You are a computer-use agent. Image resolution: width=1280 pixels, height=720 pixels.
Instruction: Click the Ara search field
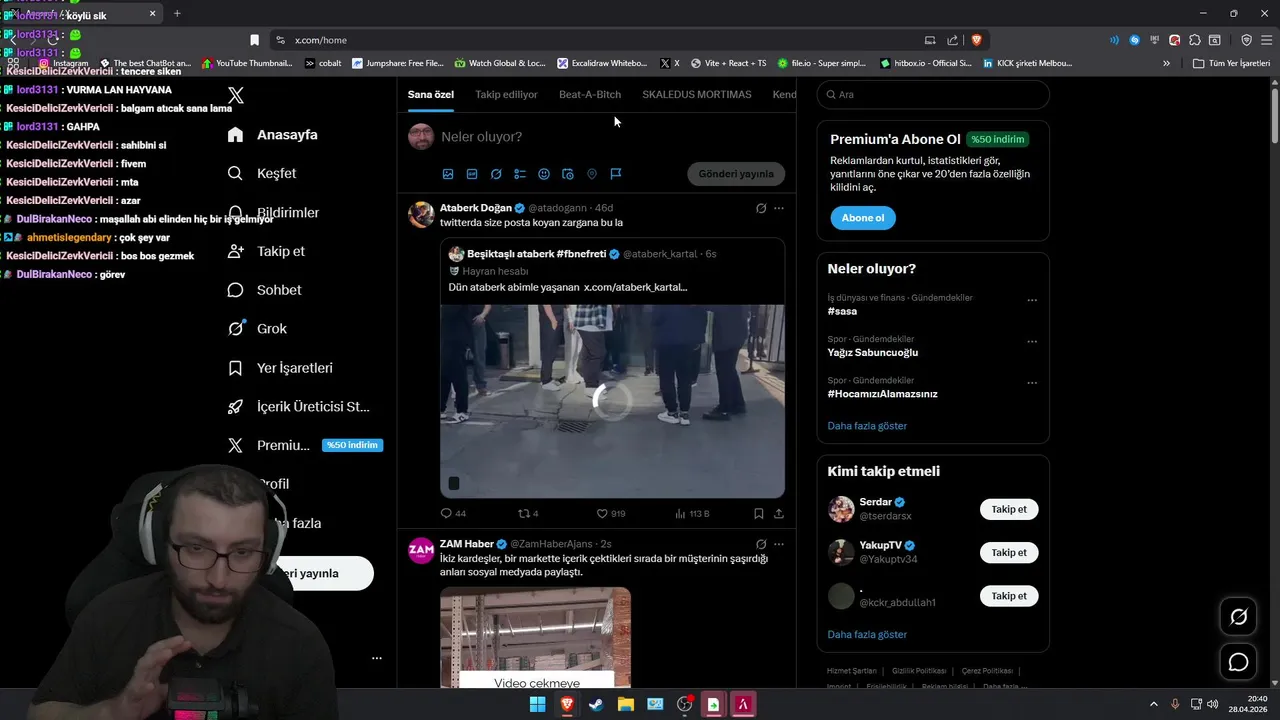(x=933, y=94)
